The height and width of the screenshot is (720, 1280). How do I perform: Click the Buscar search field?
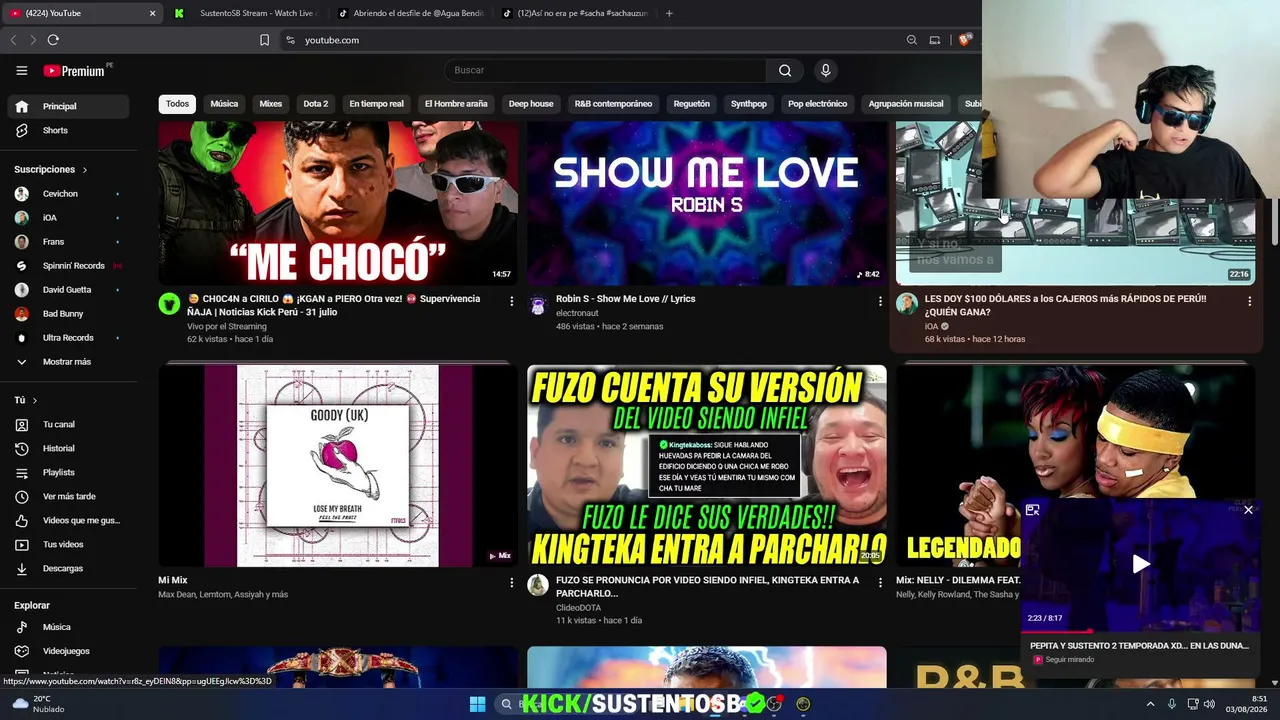point(606,71)
